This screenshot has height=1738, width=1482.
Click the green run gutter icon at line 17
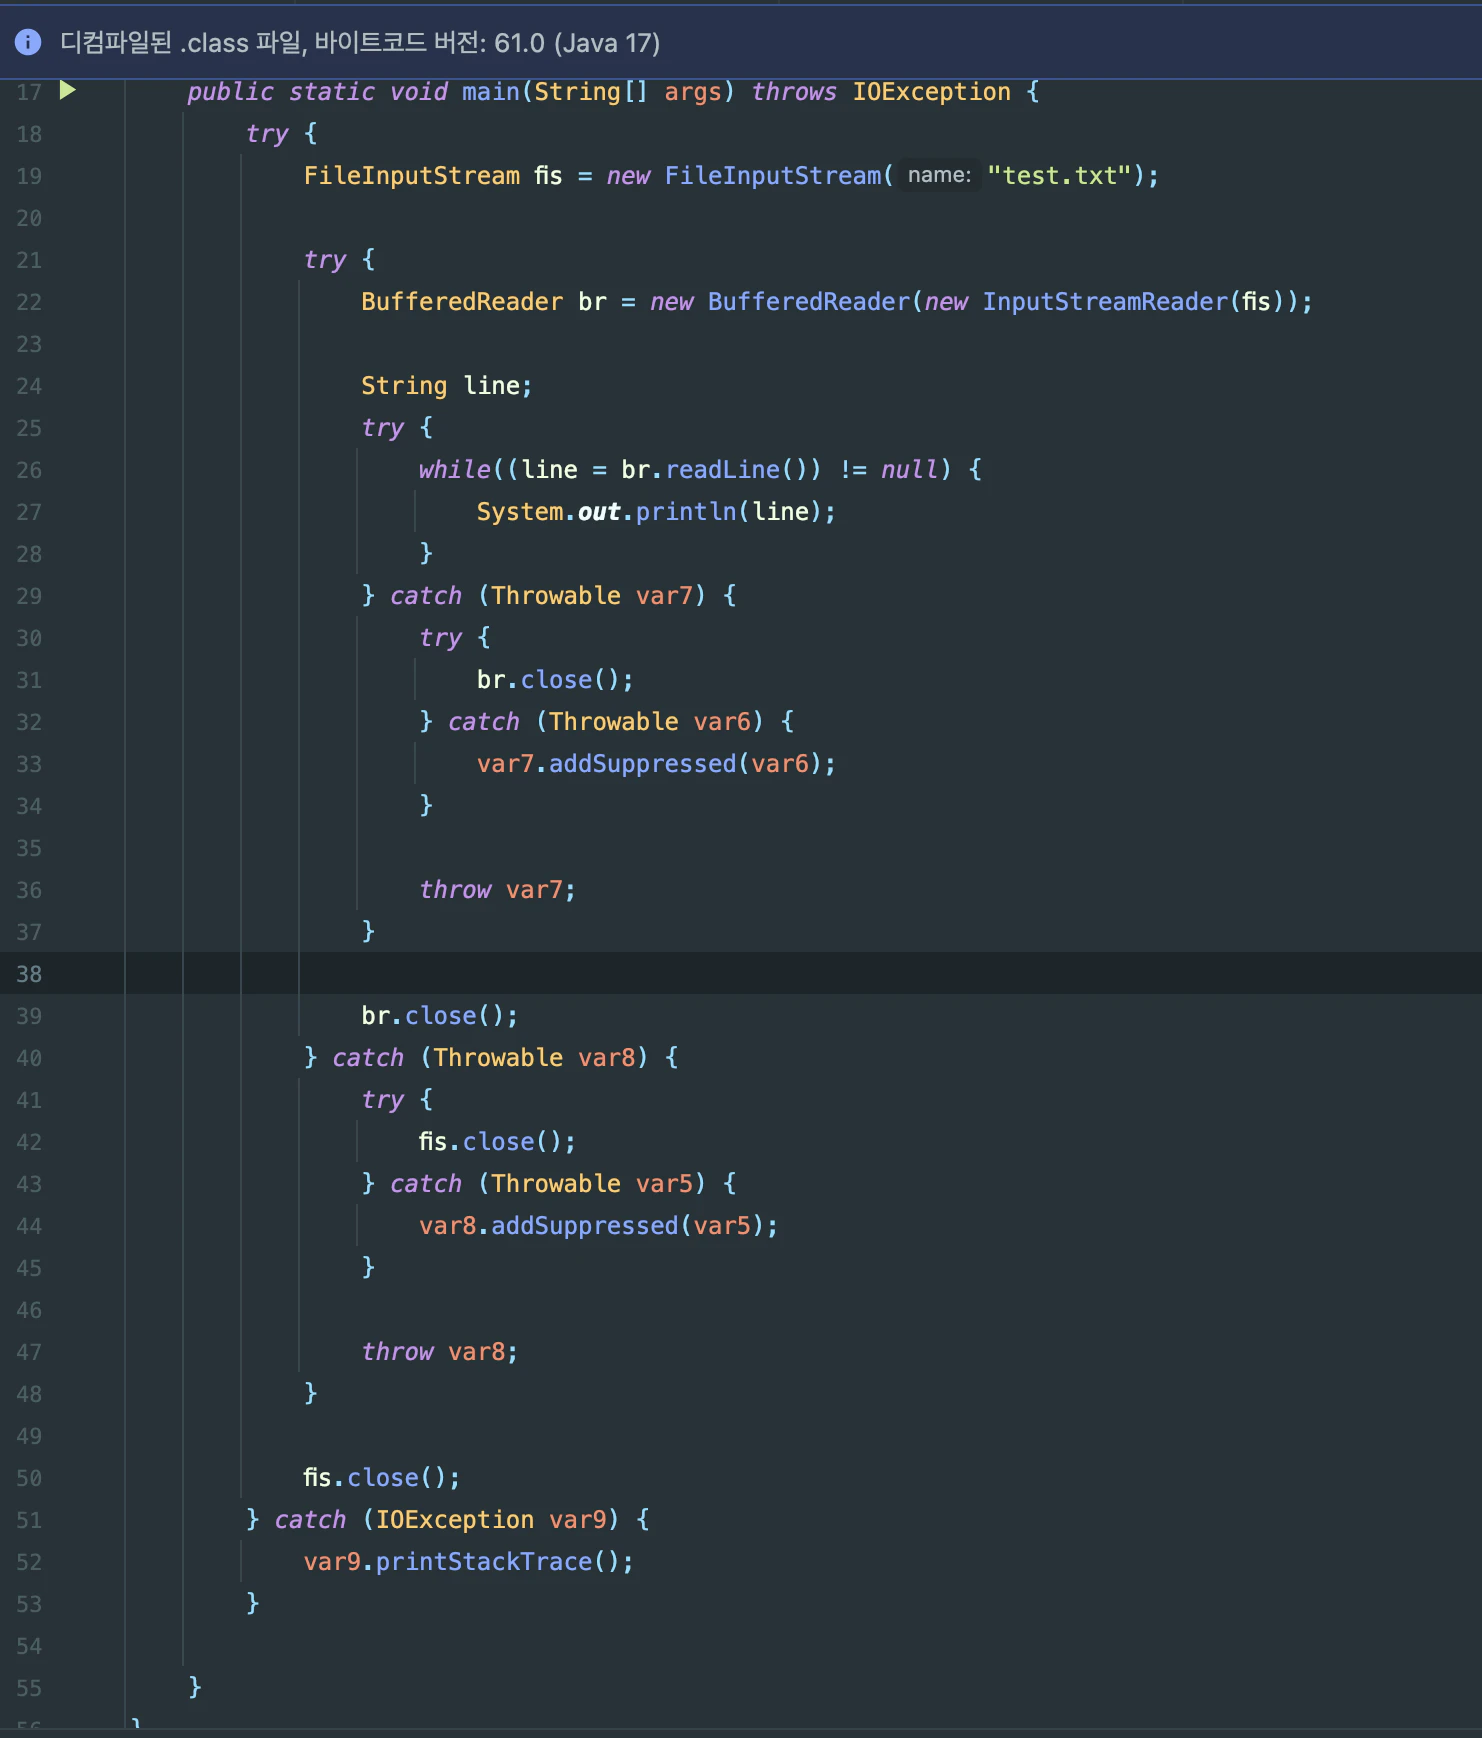click(67, 91)
